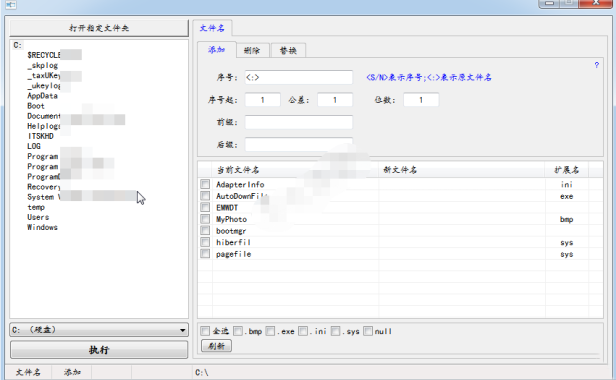Check the null extension filter checkbox
Screen dimensions: 616x380
coord(368,331)
